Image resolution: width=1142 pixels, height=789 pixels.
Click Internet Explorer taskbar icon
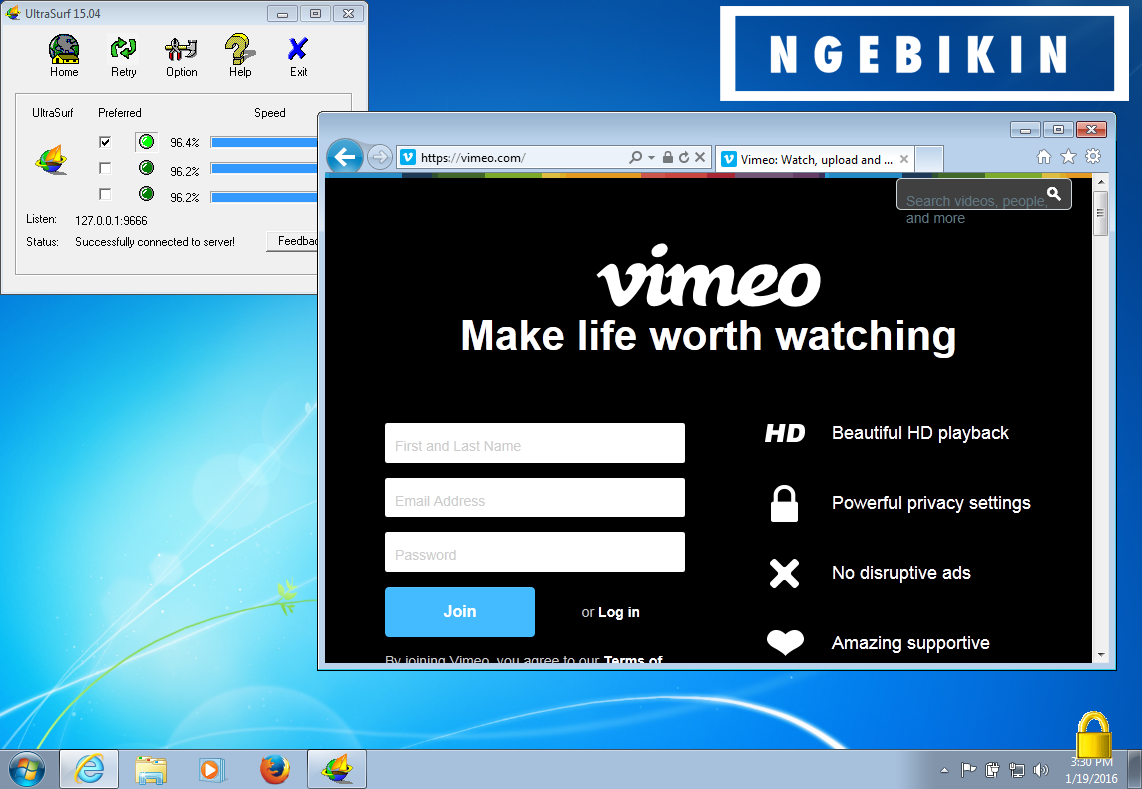point(89,769)
